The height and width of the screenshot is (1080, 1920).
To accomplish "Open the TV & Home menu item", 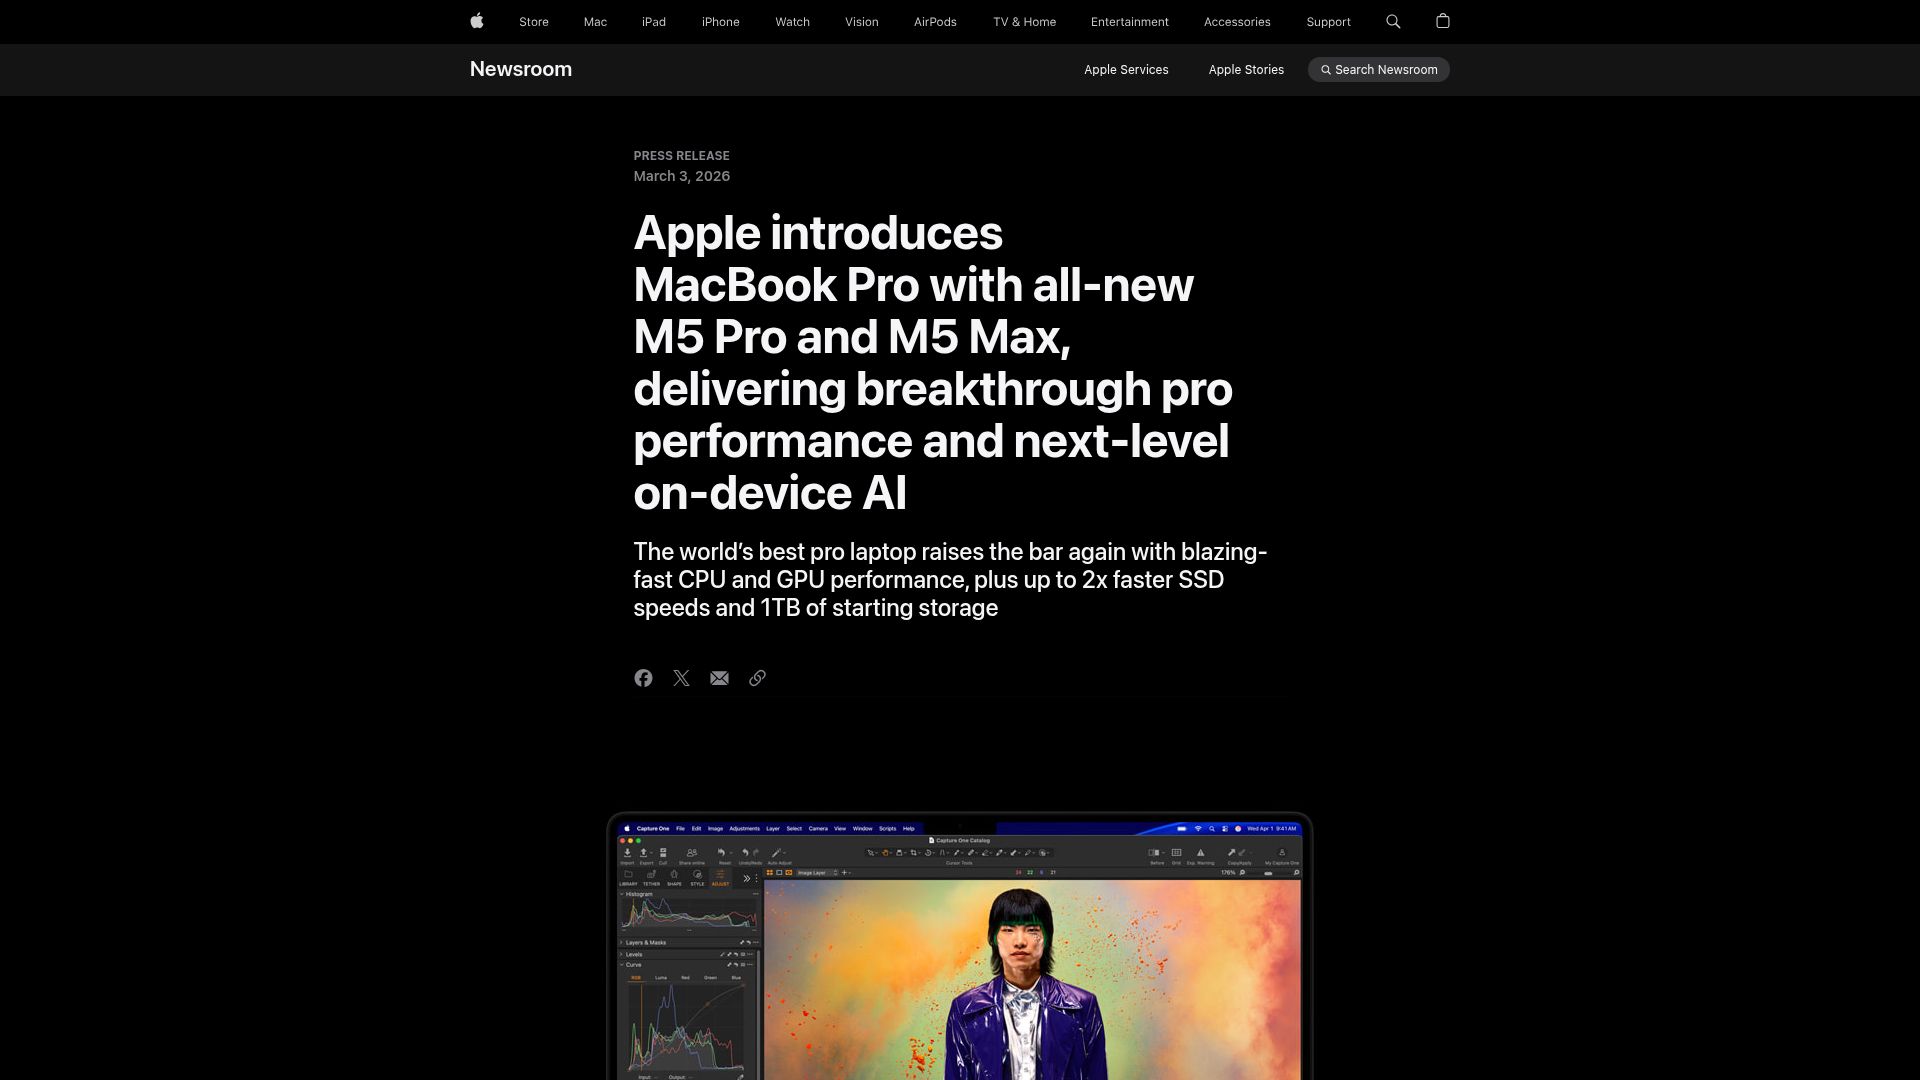I will [1024, 22].
